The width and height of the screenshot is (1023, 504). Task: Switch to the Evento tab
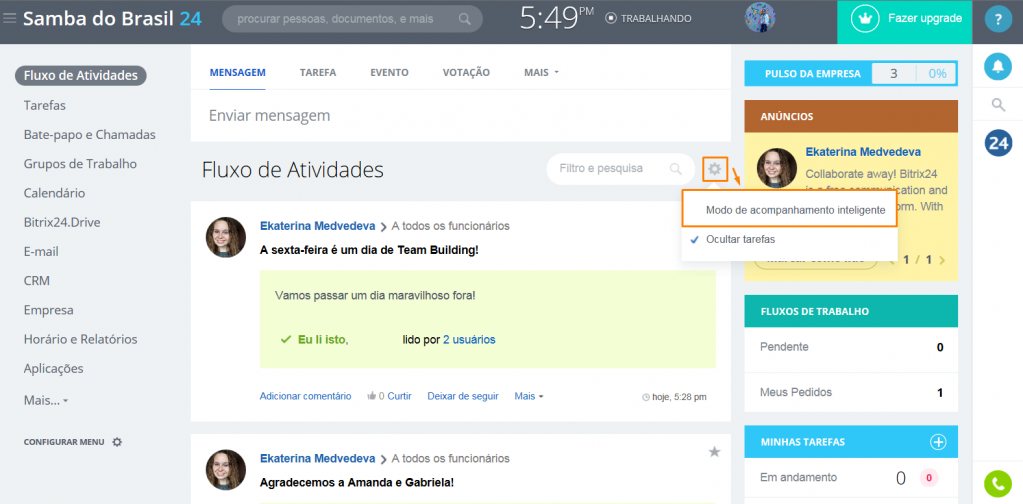point(389,72)
